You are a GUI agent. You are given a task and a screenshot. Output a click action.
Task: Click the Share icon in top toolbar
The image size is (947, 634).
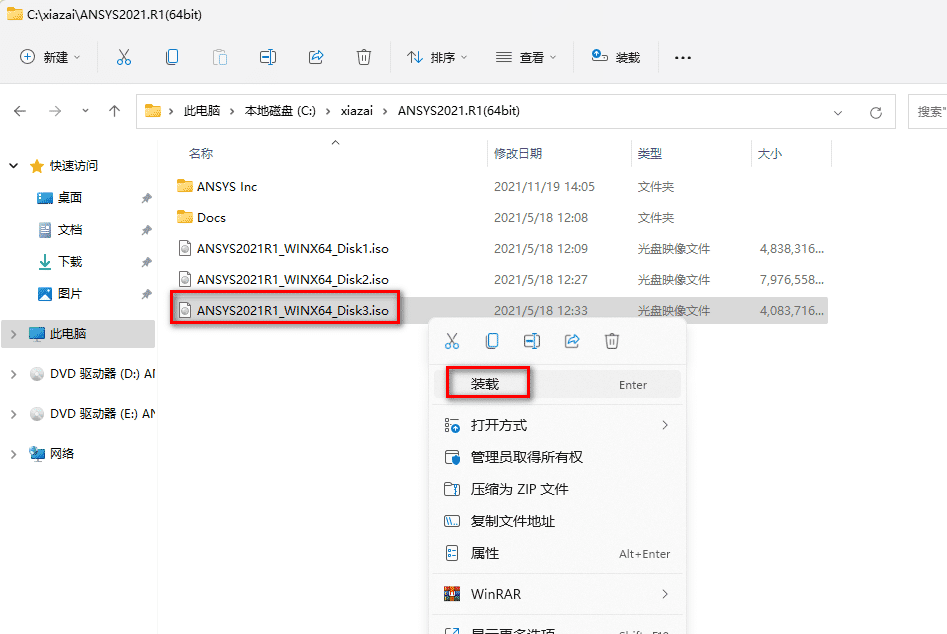(x=316, y=57)
